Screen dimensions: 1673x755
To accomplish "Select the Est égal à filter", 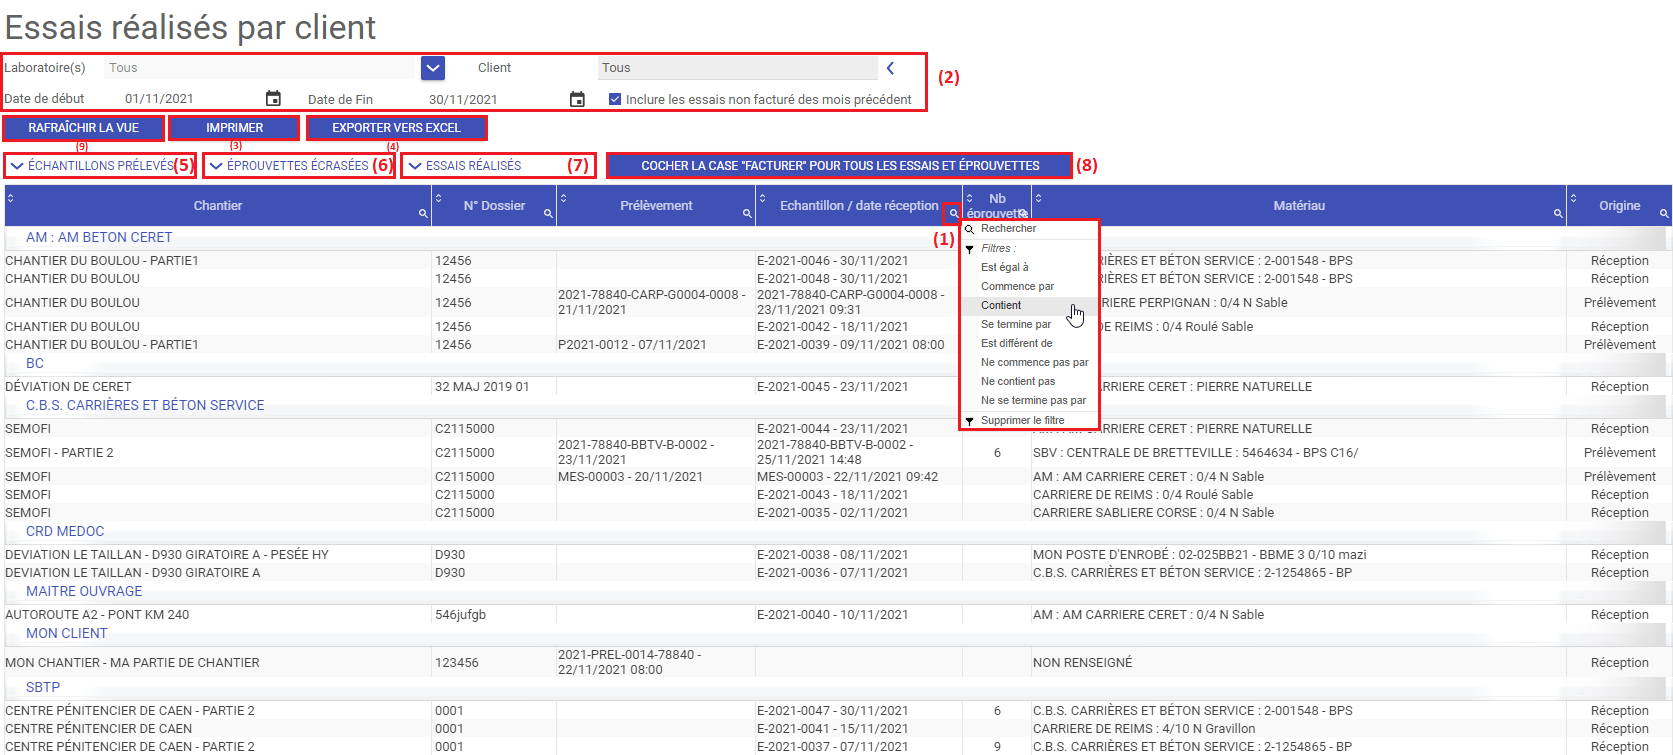I will coord(1029,267).
